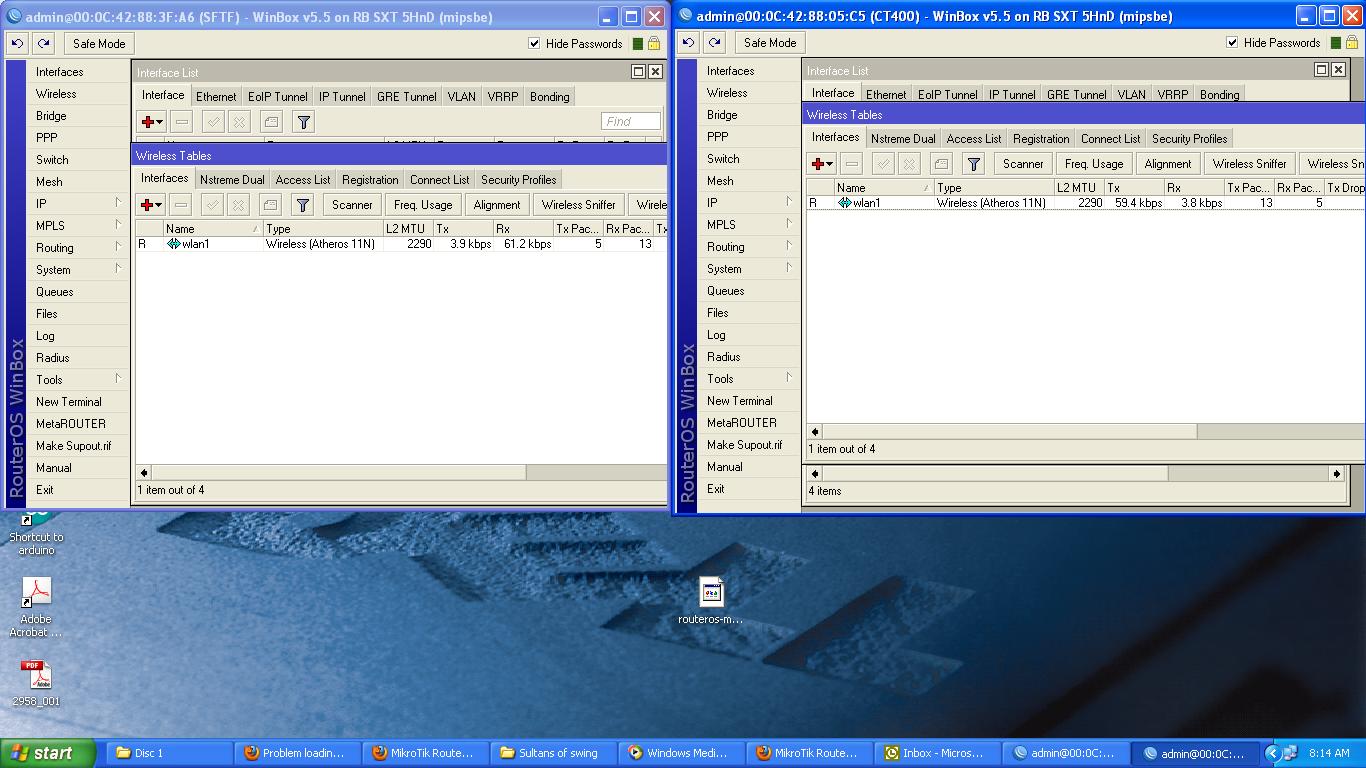Viewport: 1366px width, 768px height.
Task: Click horizontal scrollbar thumb in CT400 Wireless Tables
Action: coord(1008,431)
